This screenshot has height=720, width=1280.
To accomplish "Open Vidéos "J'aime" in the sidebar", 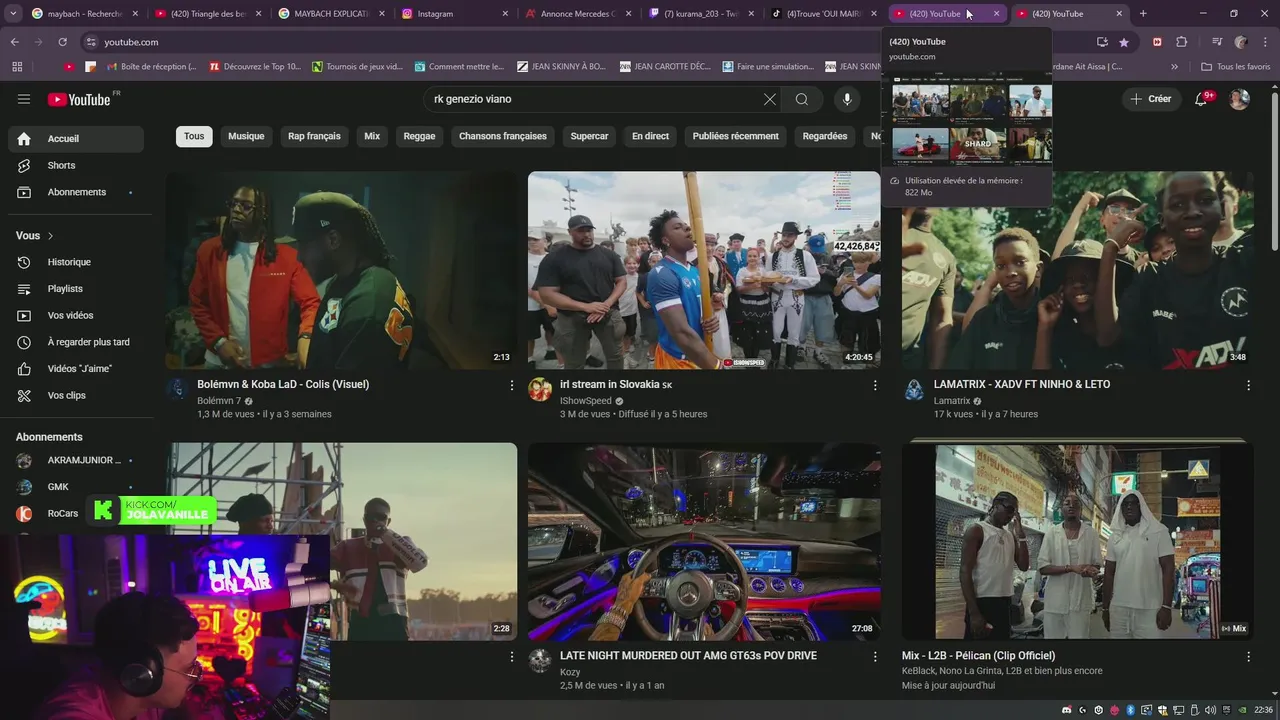I will point(76,369).
